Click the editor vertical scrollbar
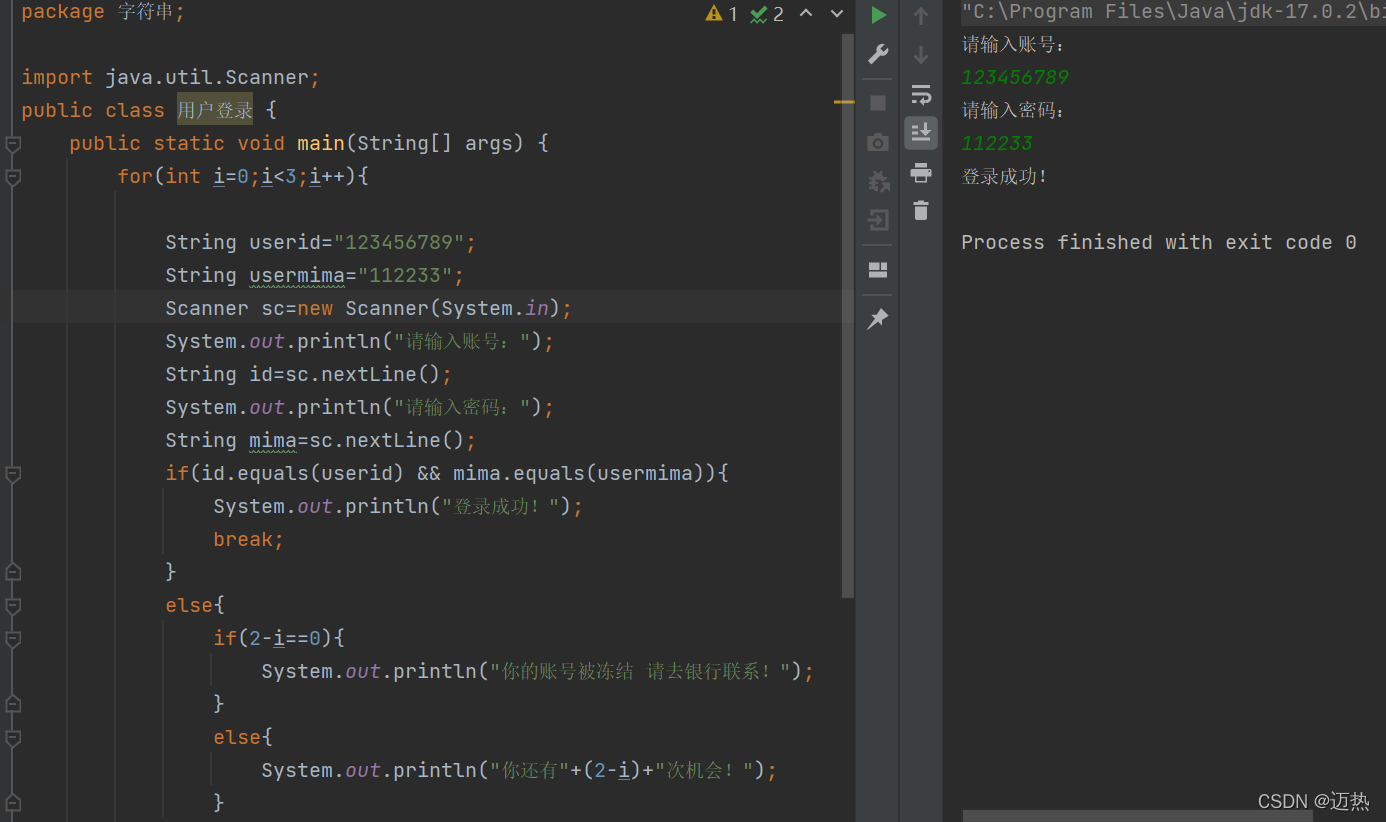 [x=848, y=315]
